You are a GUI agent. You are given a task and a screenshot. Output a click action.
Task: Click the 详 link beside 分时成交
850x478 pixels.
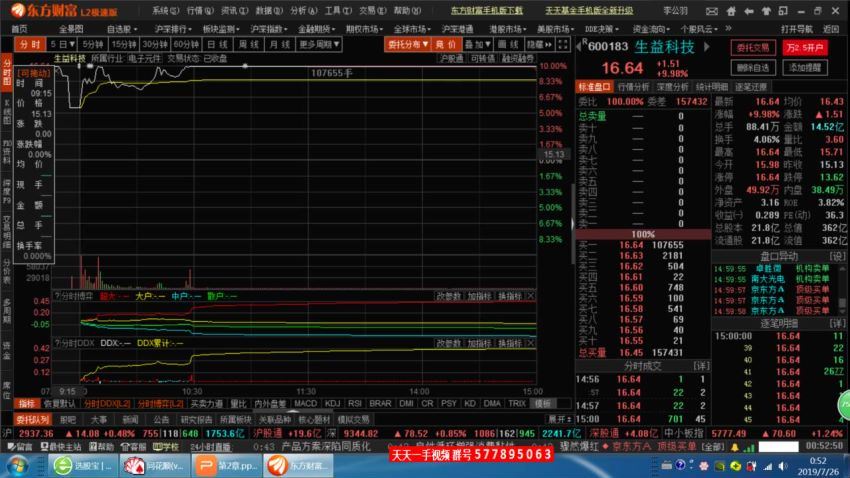701,366
